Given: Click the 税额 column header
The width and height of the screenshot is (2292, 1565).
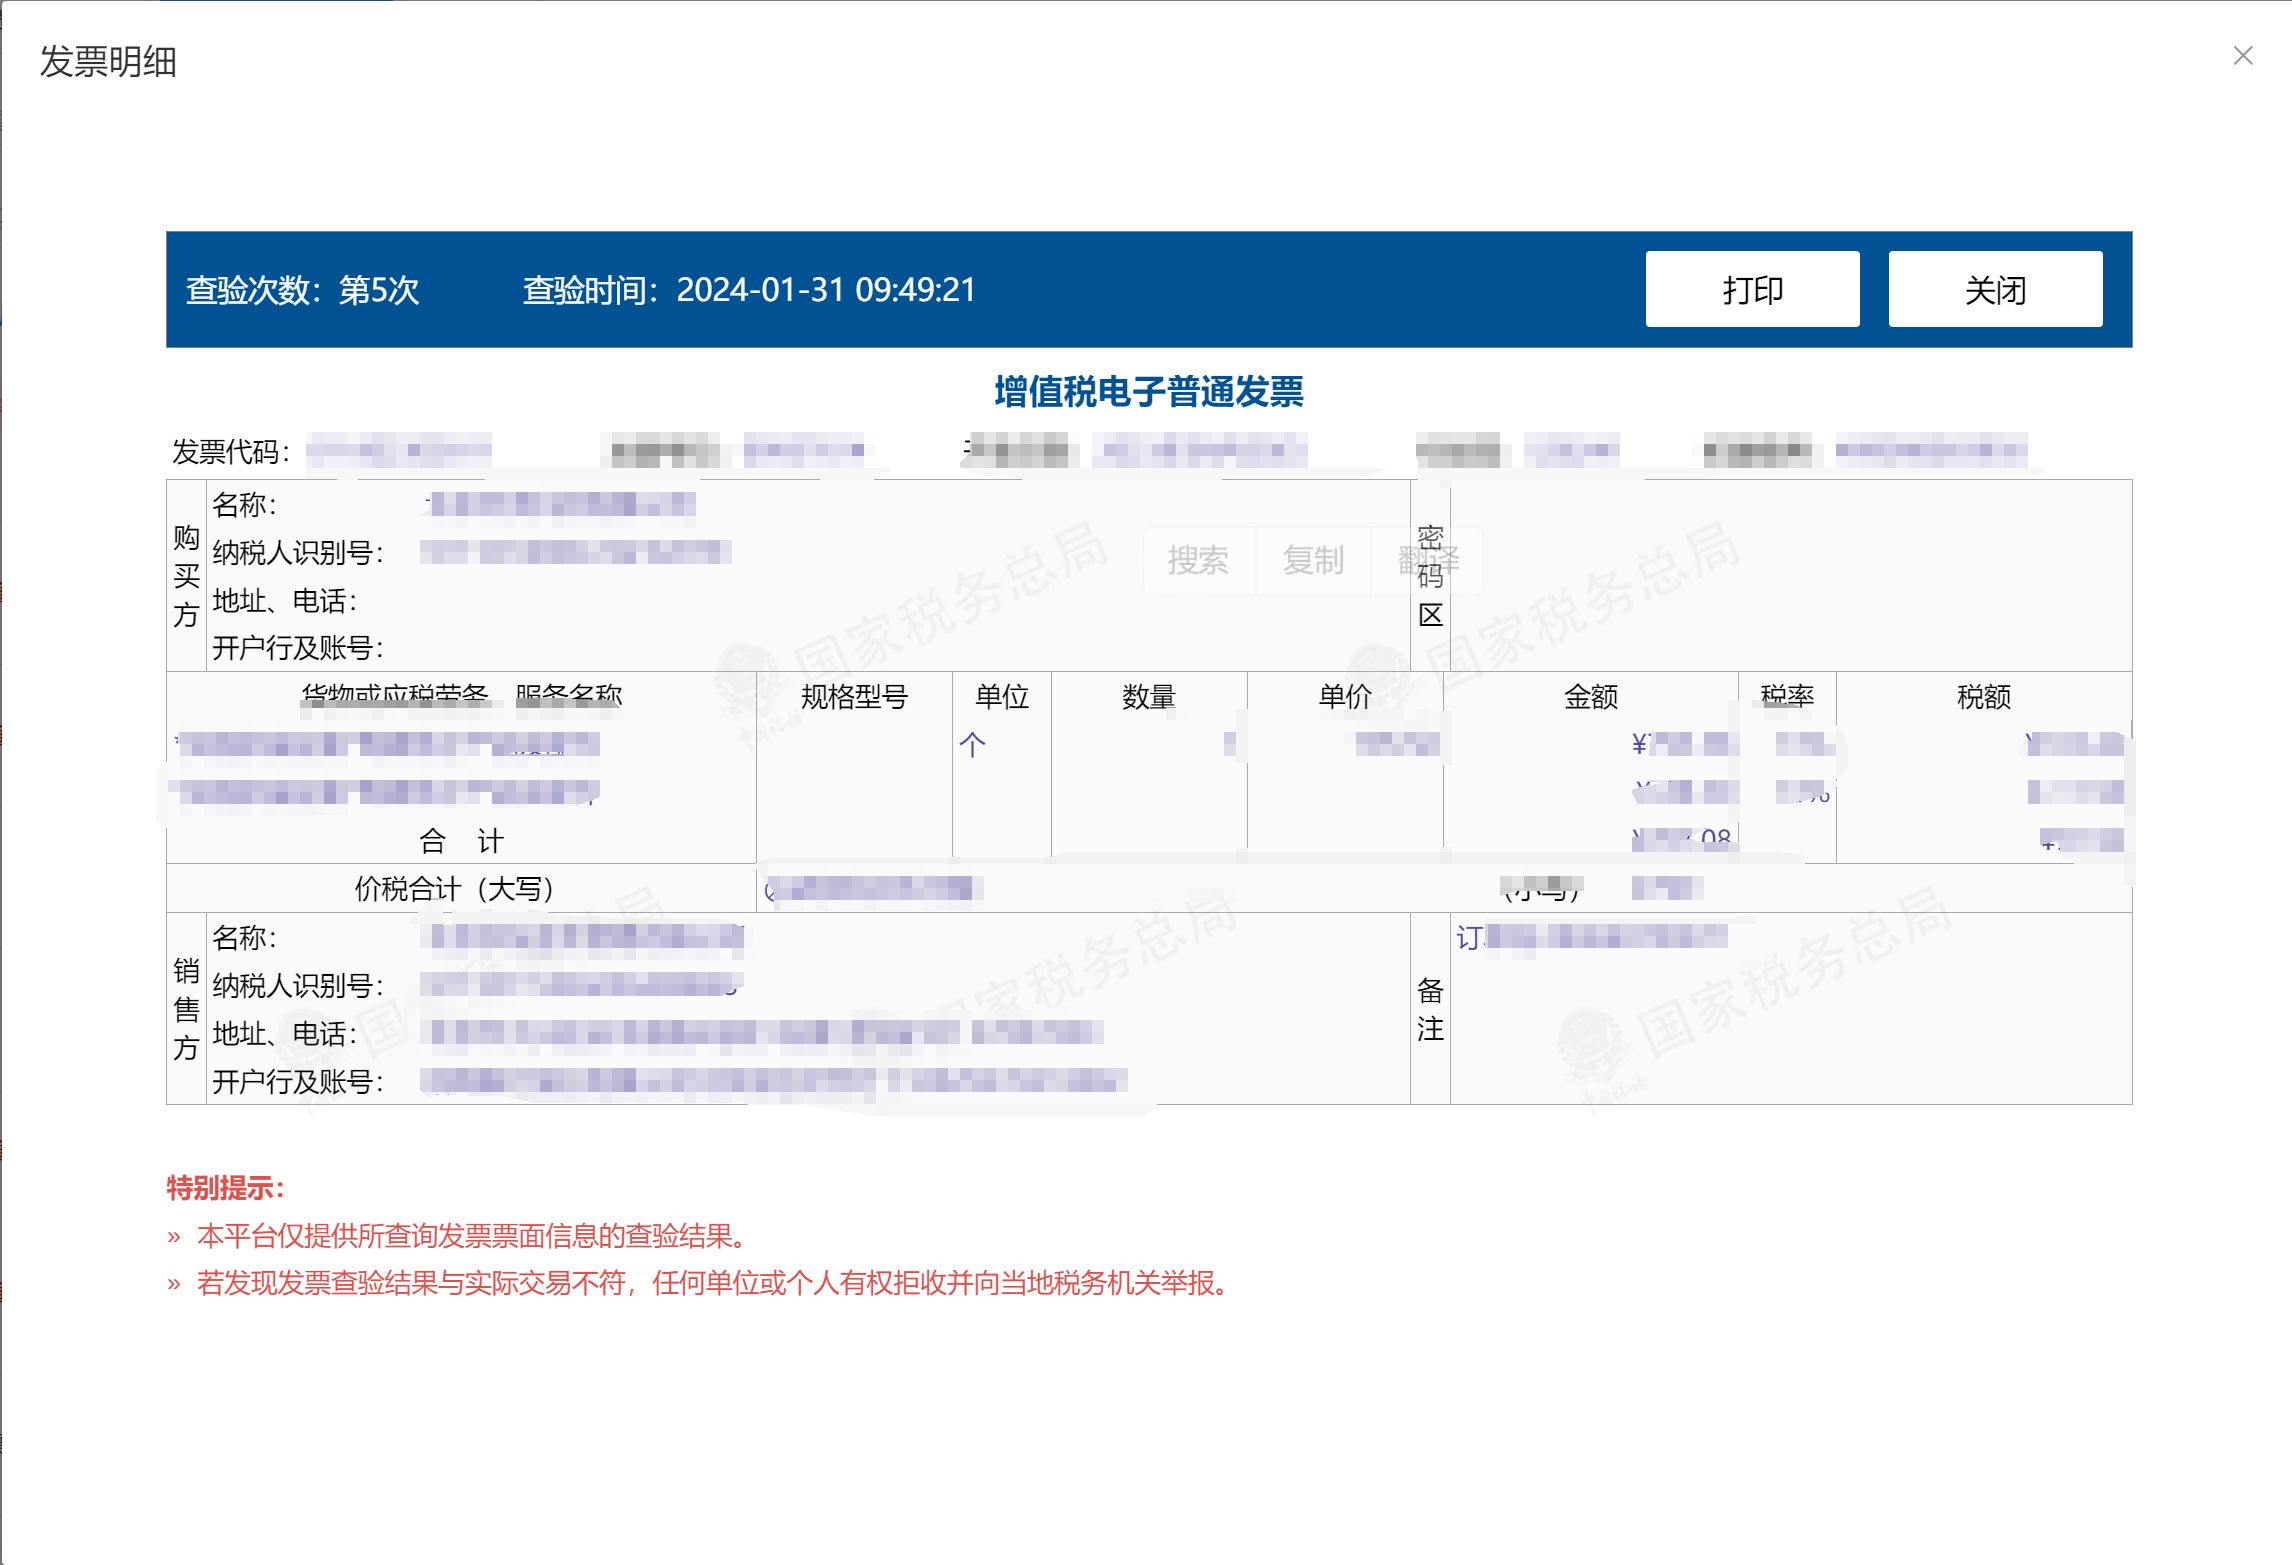Looking at the screenshot, I should pos(1984,697).
